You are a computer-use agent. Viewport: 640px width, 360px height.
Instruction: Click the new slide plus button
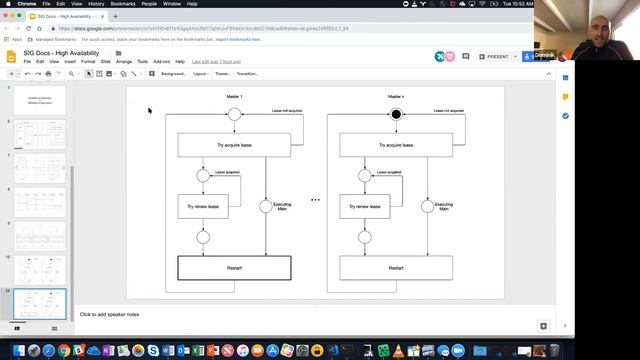click(11, 74)
